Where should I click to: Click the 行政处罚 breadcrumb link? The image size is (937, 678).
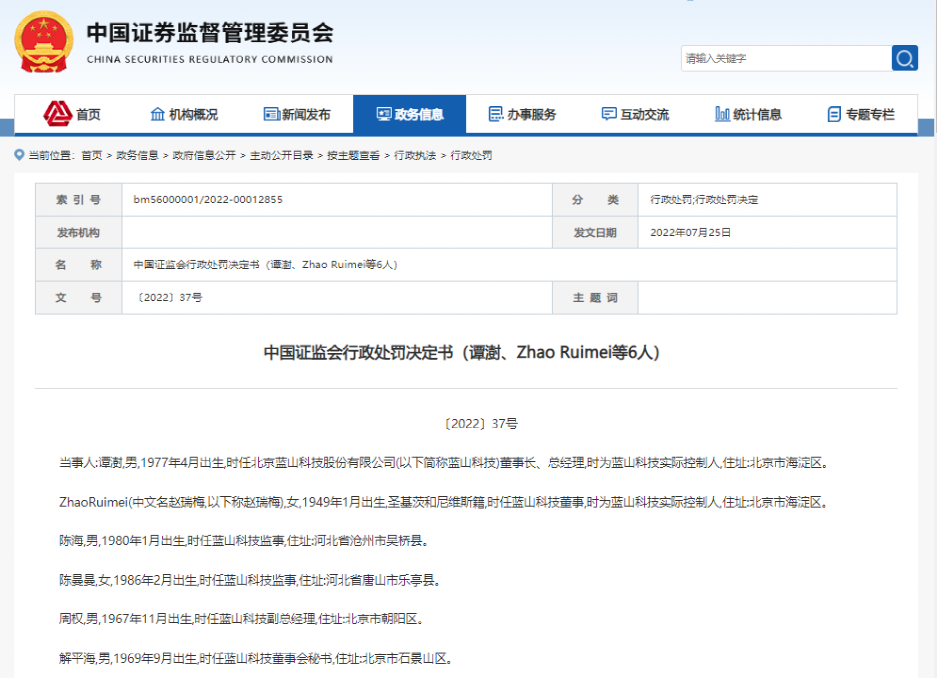click(x=470, y=155)
